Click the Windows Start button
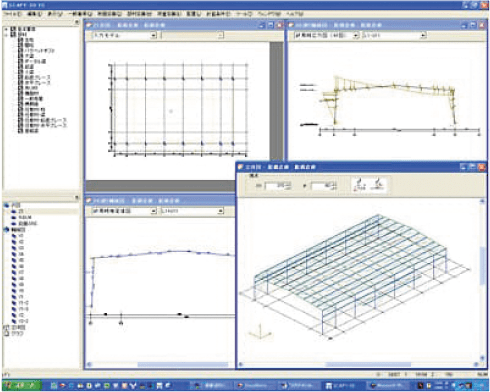490x392 pixels. [x=22, y=385]
